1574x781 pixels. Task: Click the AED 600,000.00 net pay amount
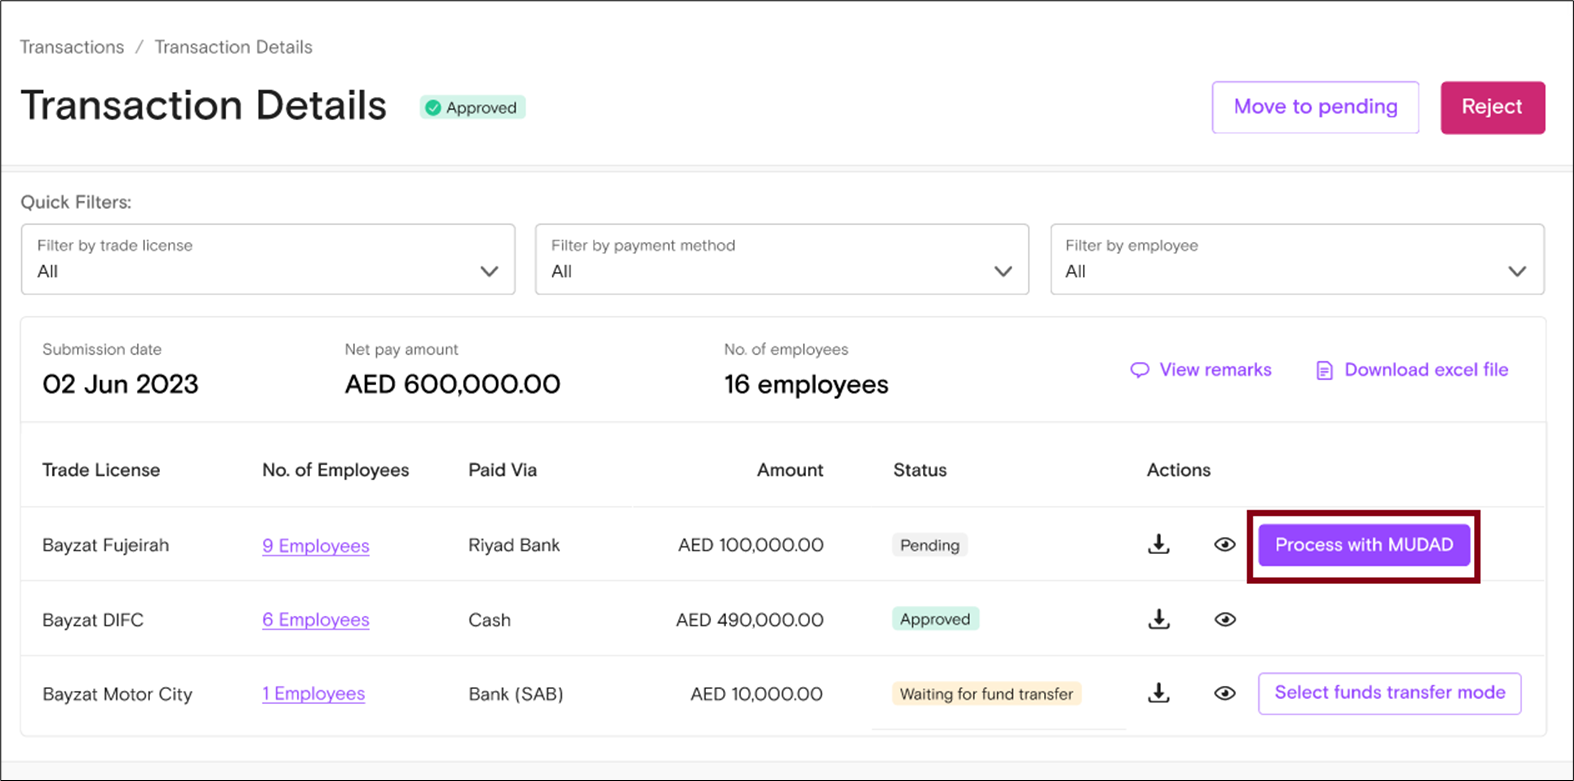[452, 385]
